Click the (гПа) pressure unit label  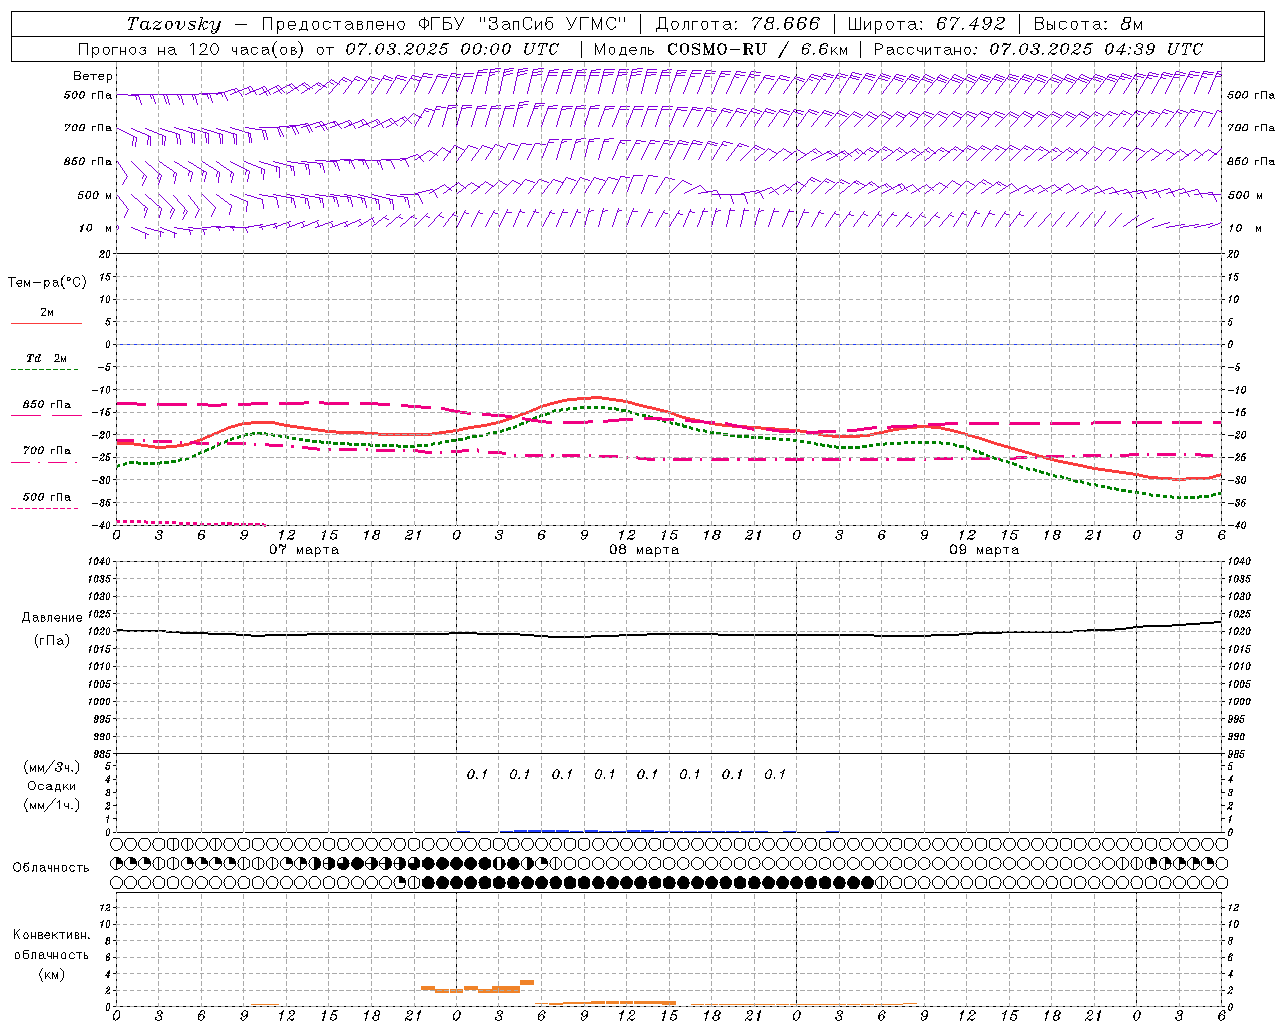pyautogui.click(x=52, y=640)
